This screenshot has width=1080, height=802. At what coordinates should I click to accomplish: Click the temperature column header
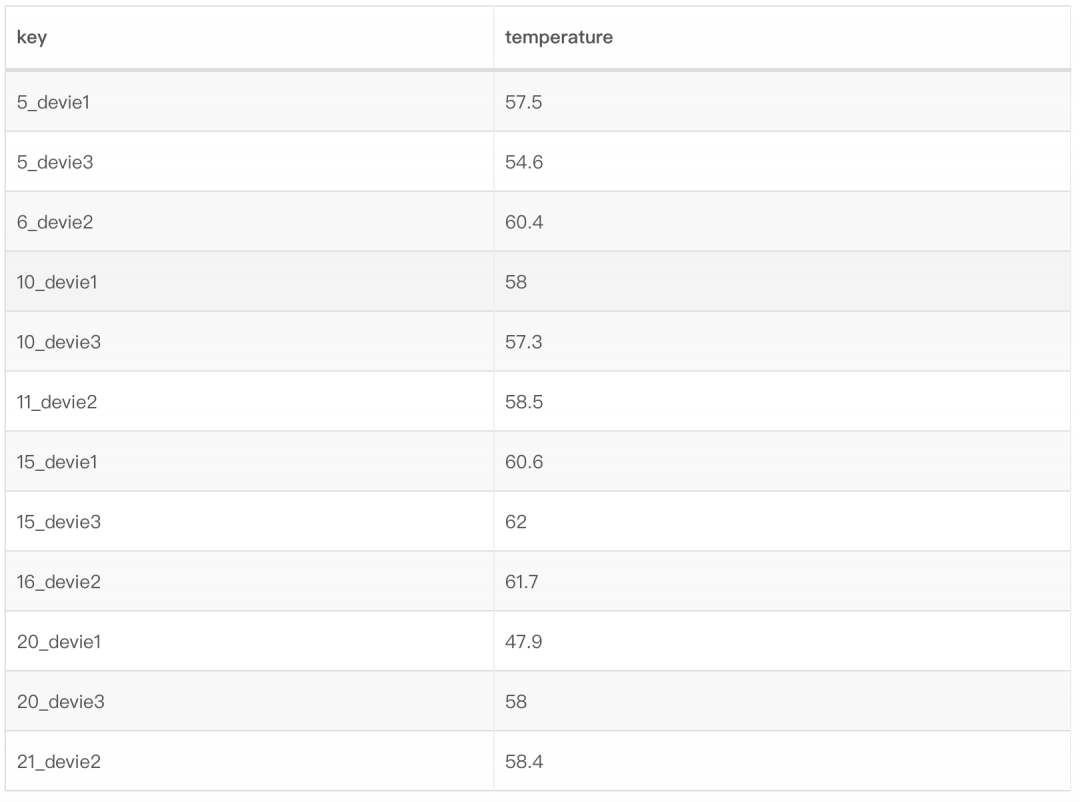tap(558, 38)
